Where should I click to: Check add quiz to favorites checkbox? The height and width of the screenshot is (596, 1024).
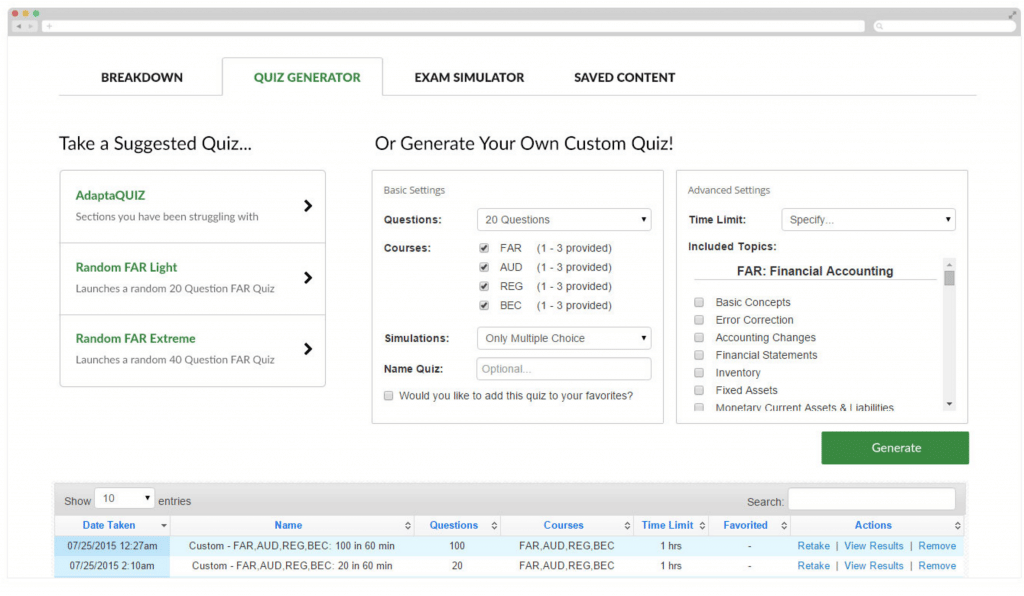coord(389,396)
